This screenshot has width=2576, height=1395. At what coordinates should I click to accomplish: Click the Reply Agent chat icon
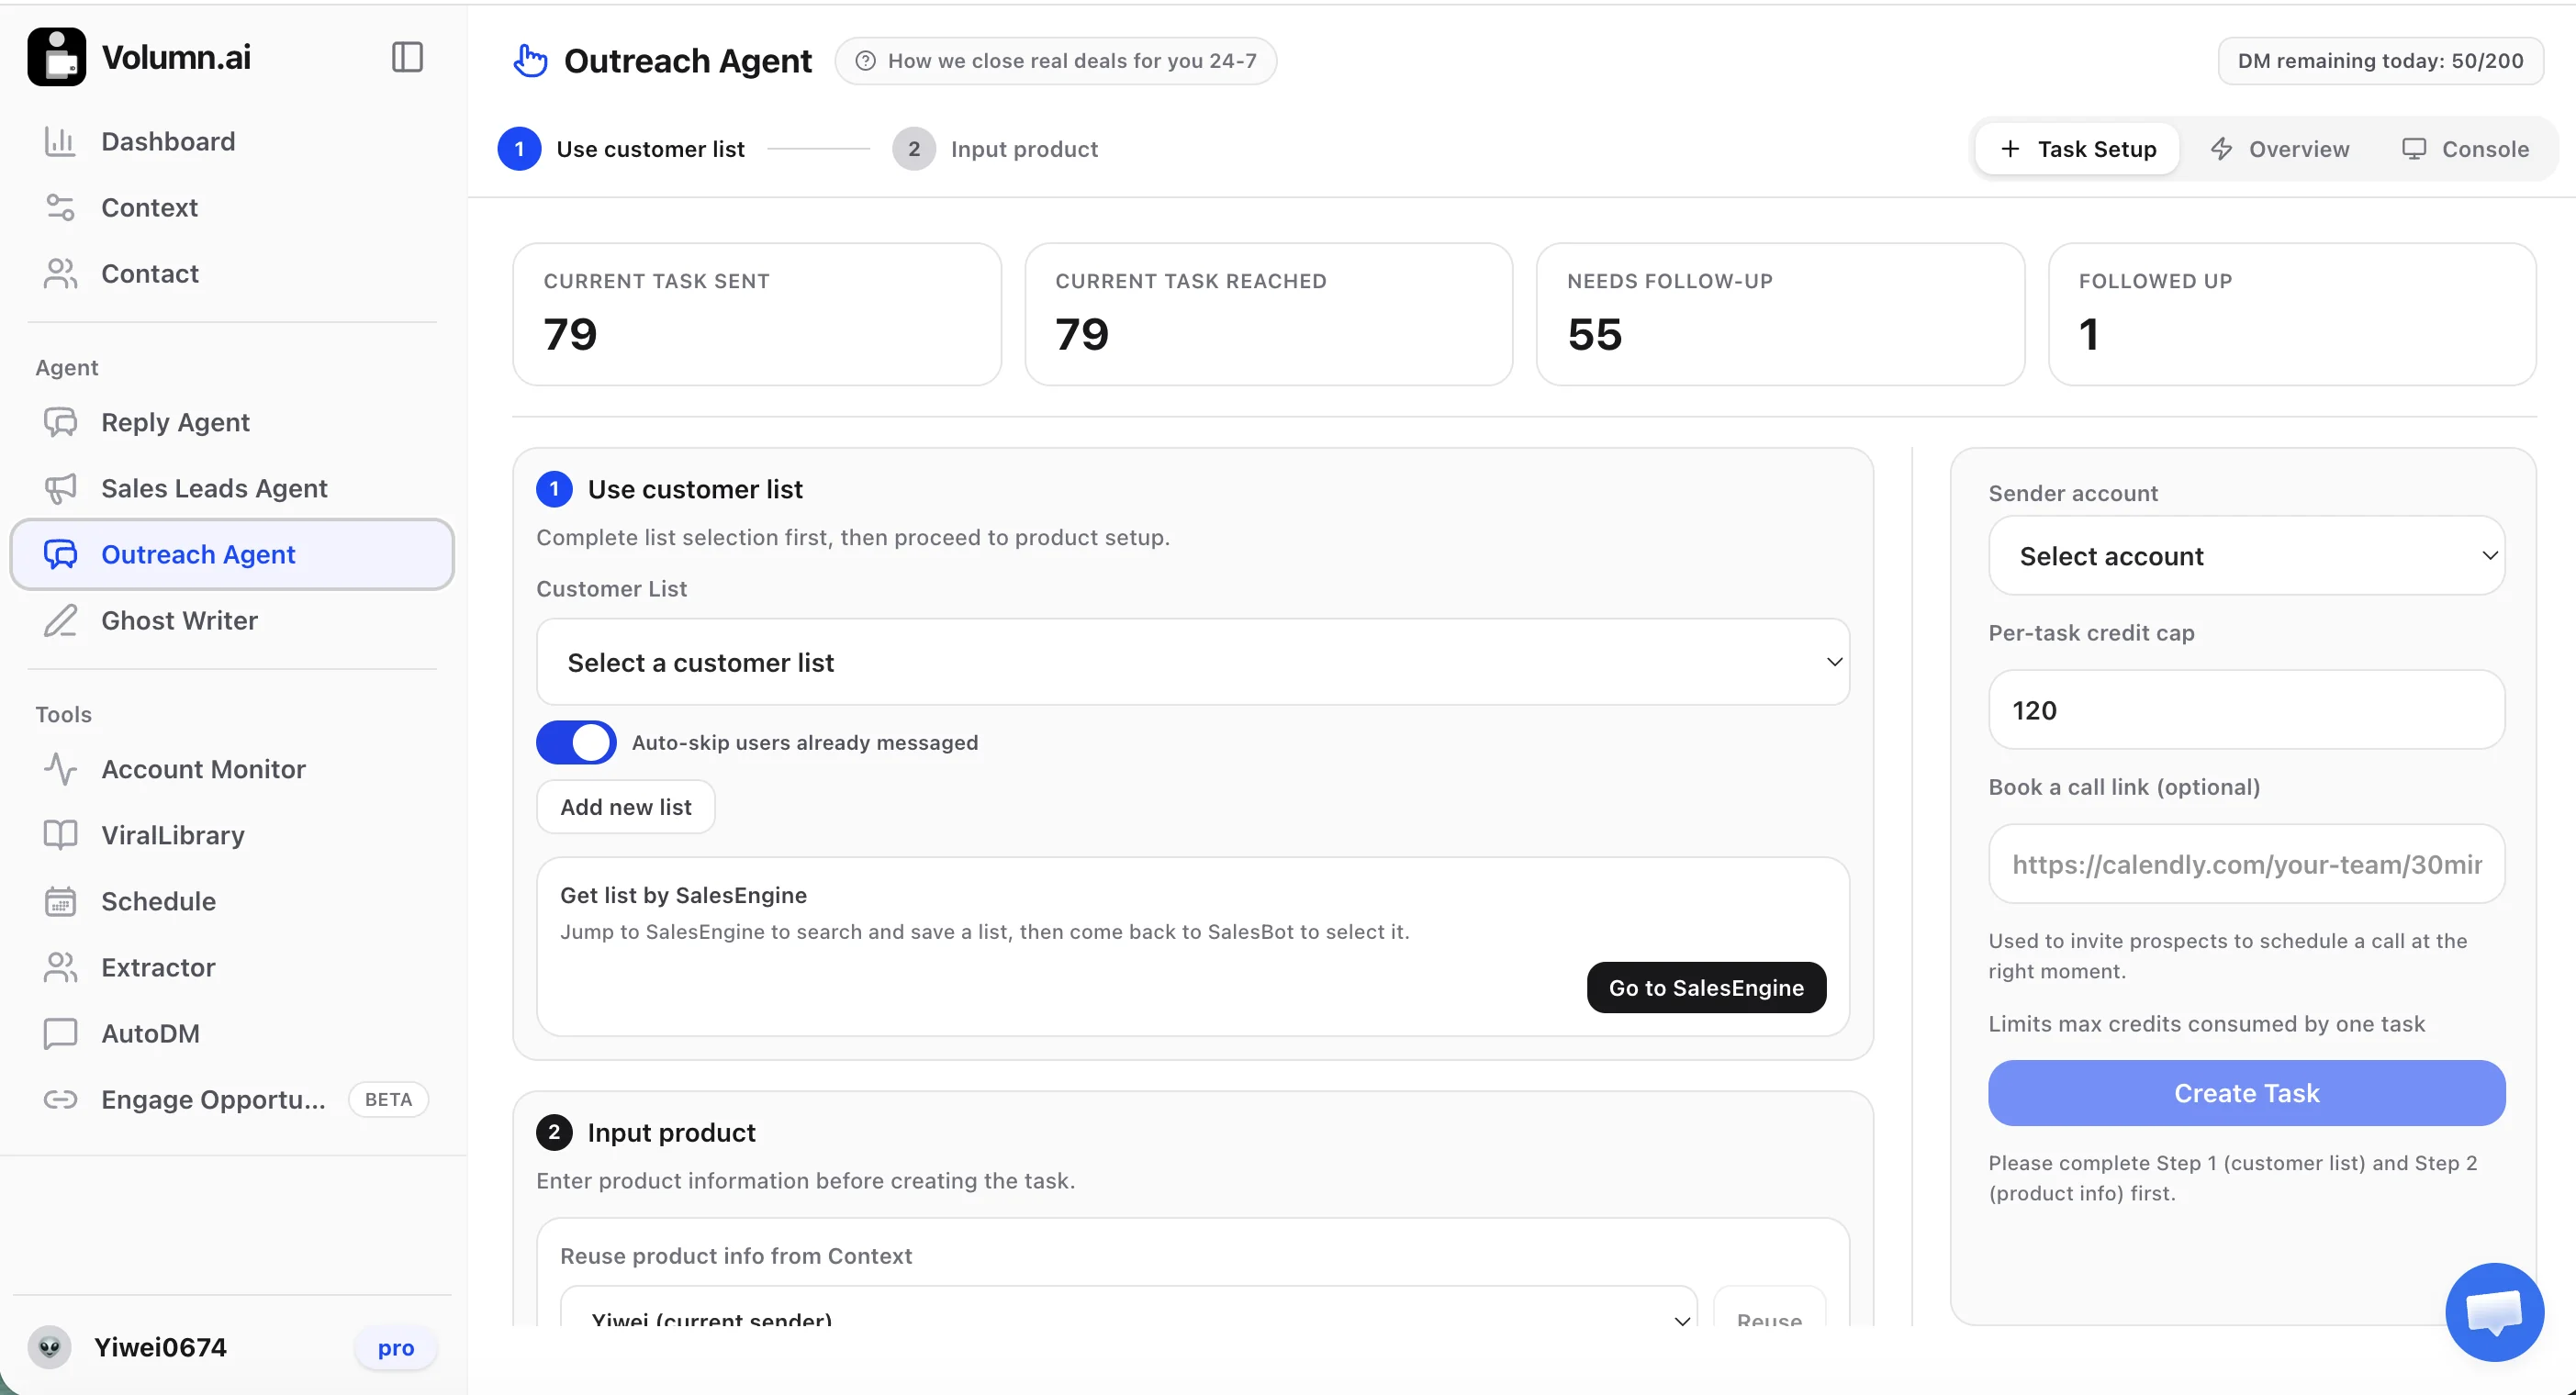click(60, 423)
